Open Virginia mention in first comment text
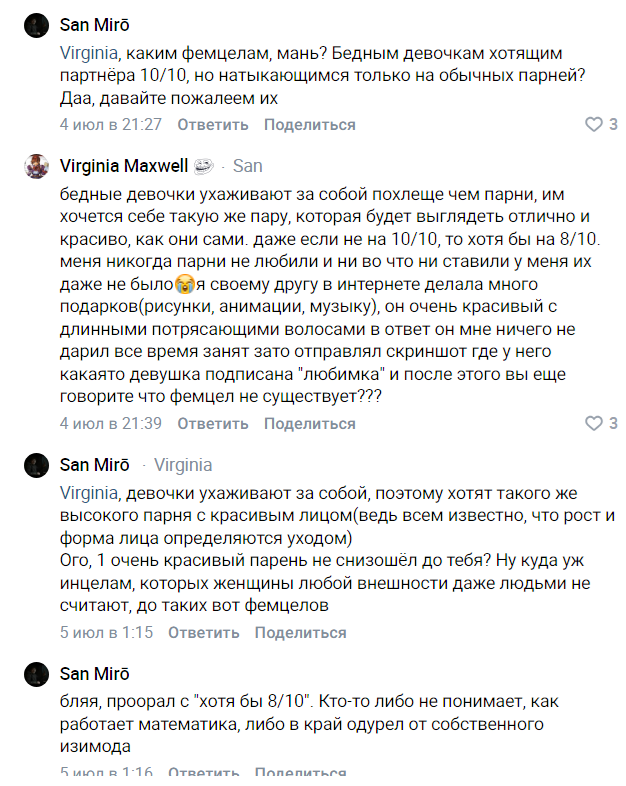626x786 pixels. pos(89,53)
